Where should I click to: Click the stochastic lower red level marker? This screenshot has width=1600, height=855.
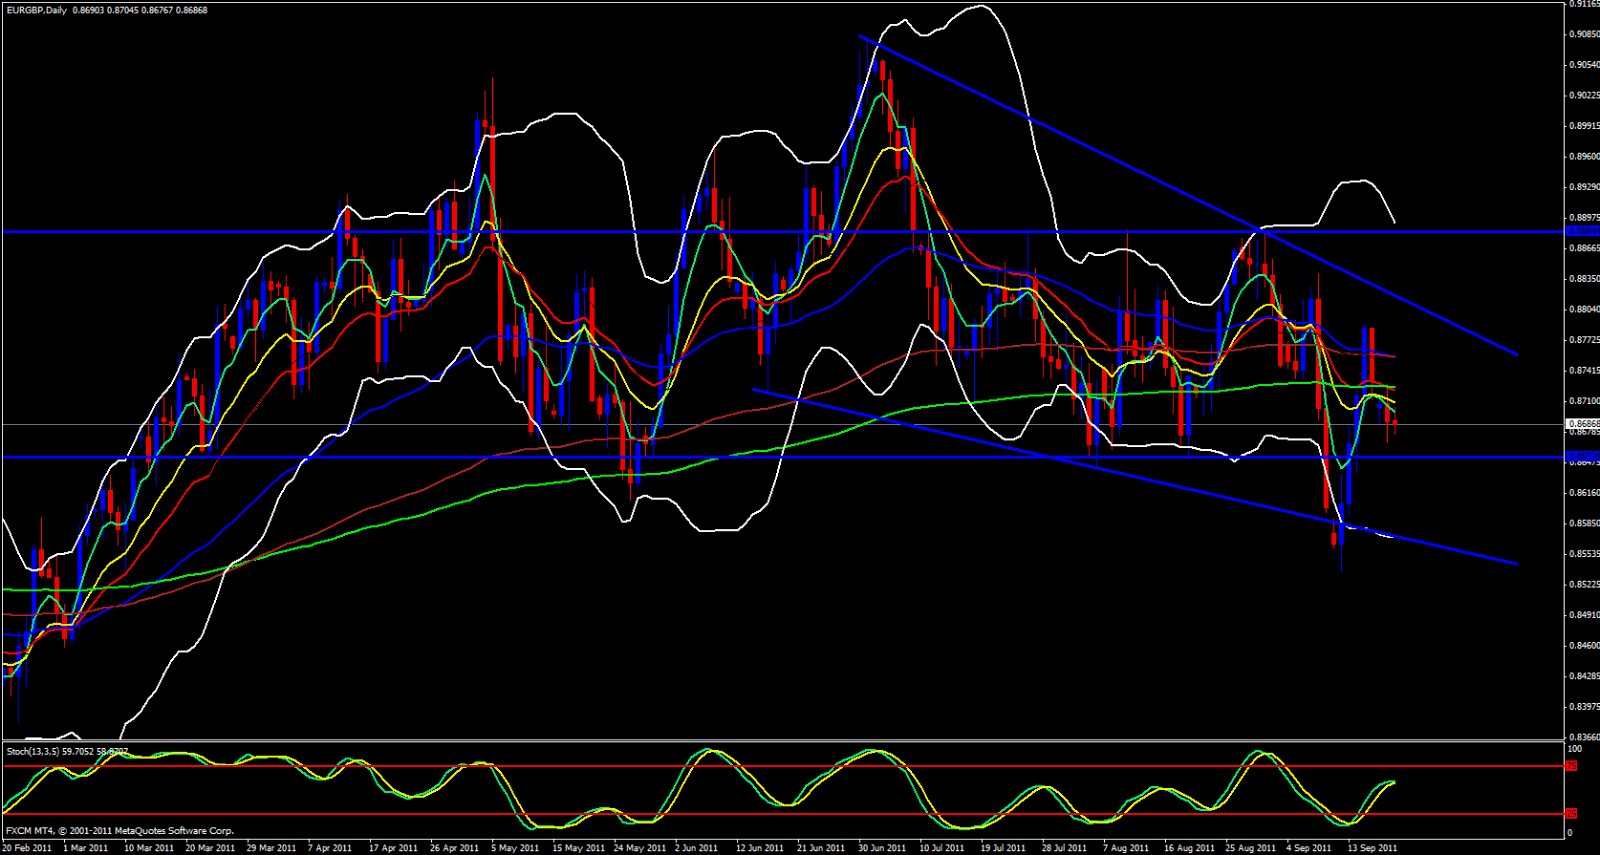click(x=1571, y=814)
